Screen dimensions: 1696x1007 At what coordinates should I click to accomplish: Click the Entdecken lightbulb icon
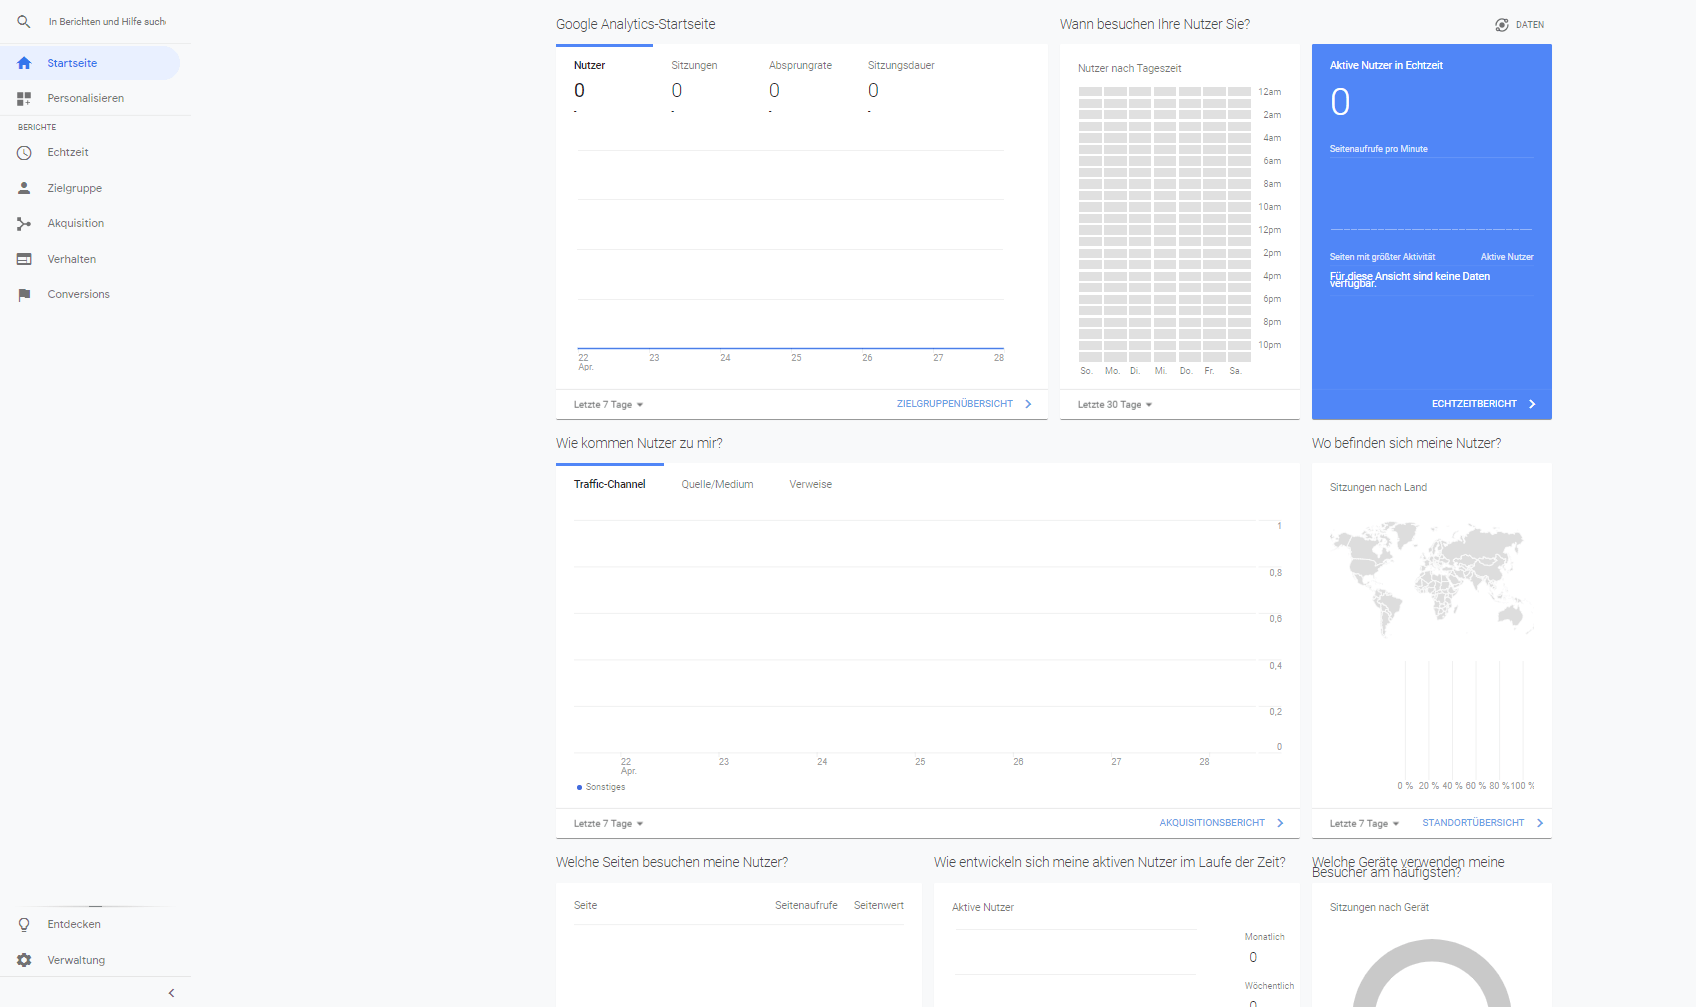[24, 925]
